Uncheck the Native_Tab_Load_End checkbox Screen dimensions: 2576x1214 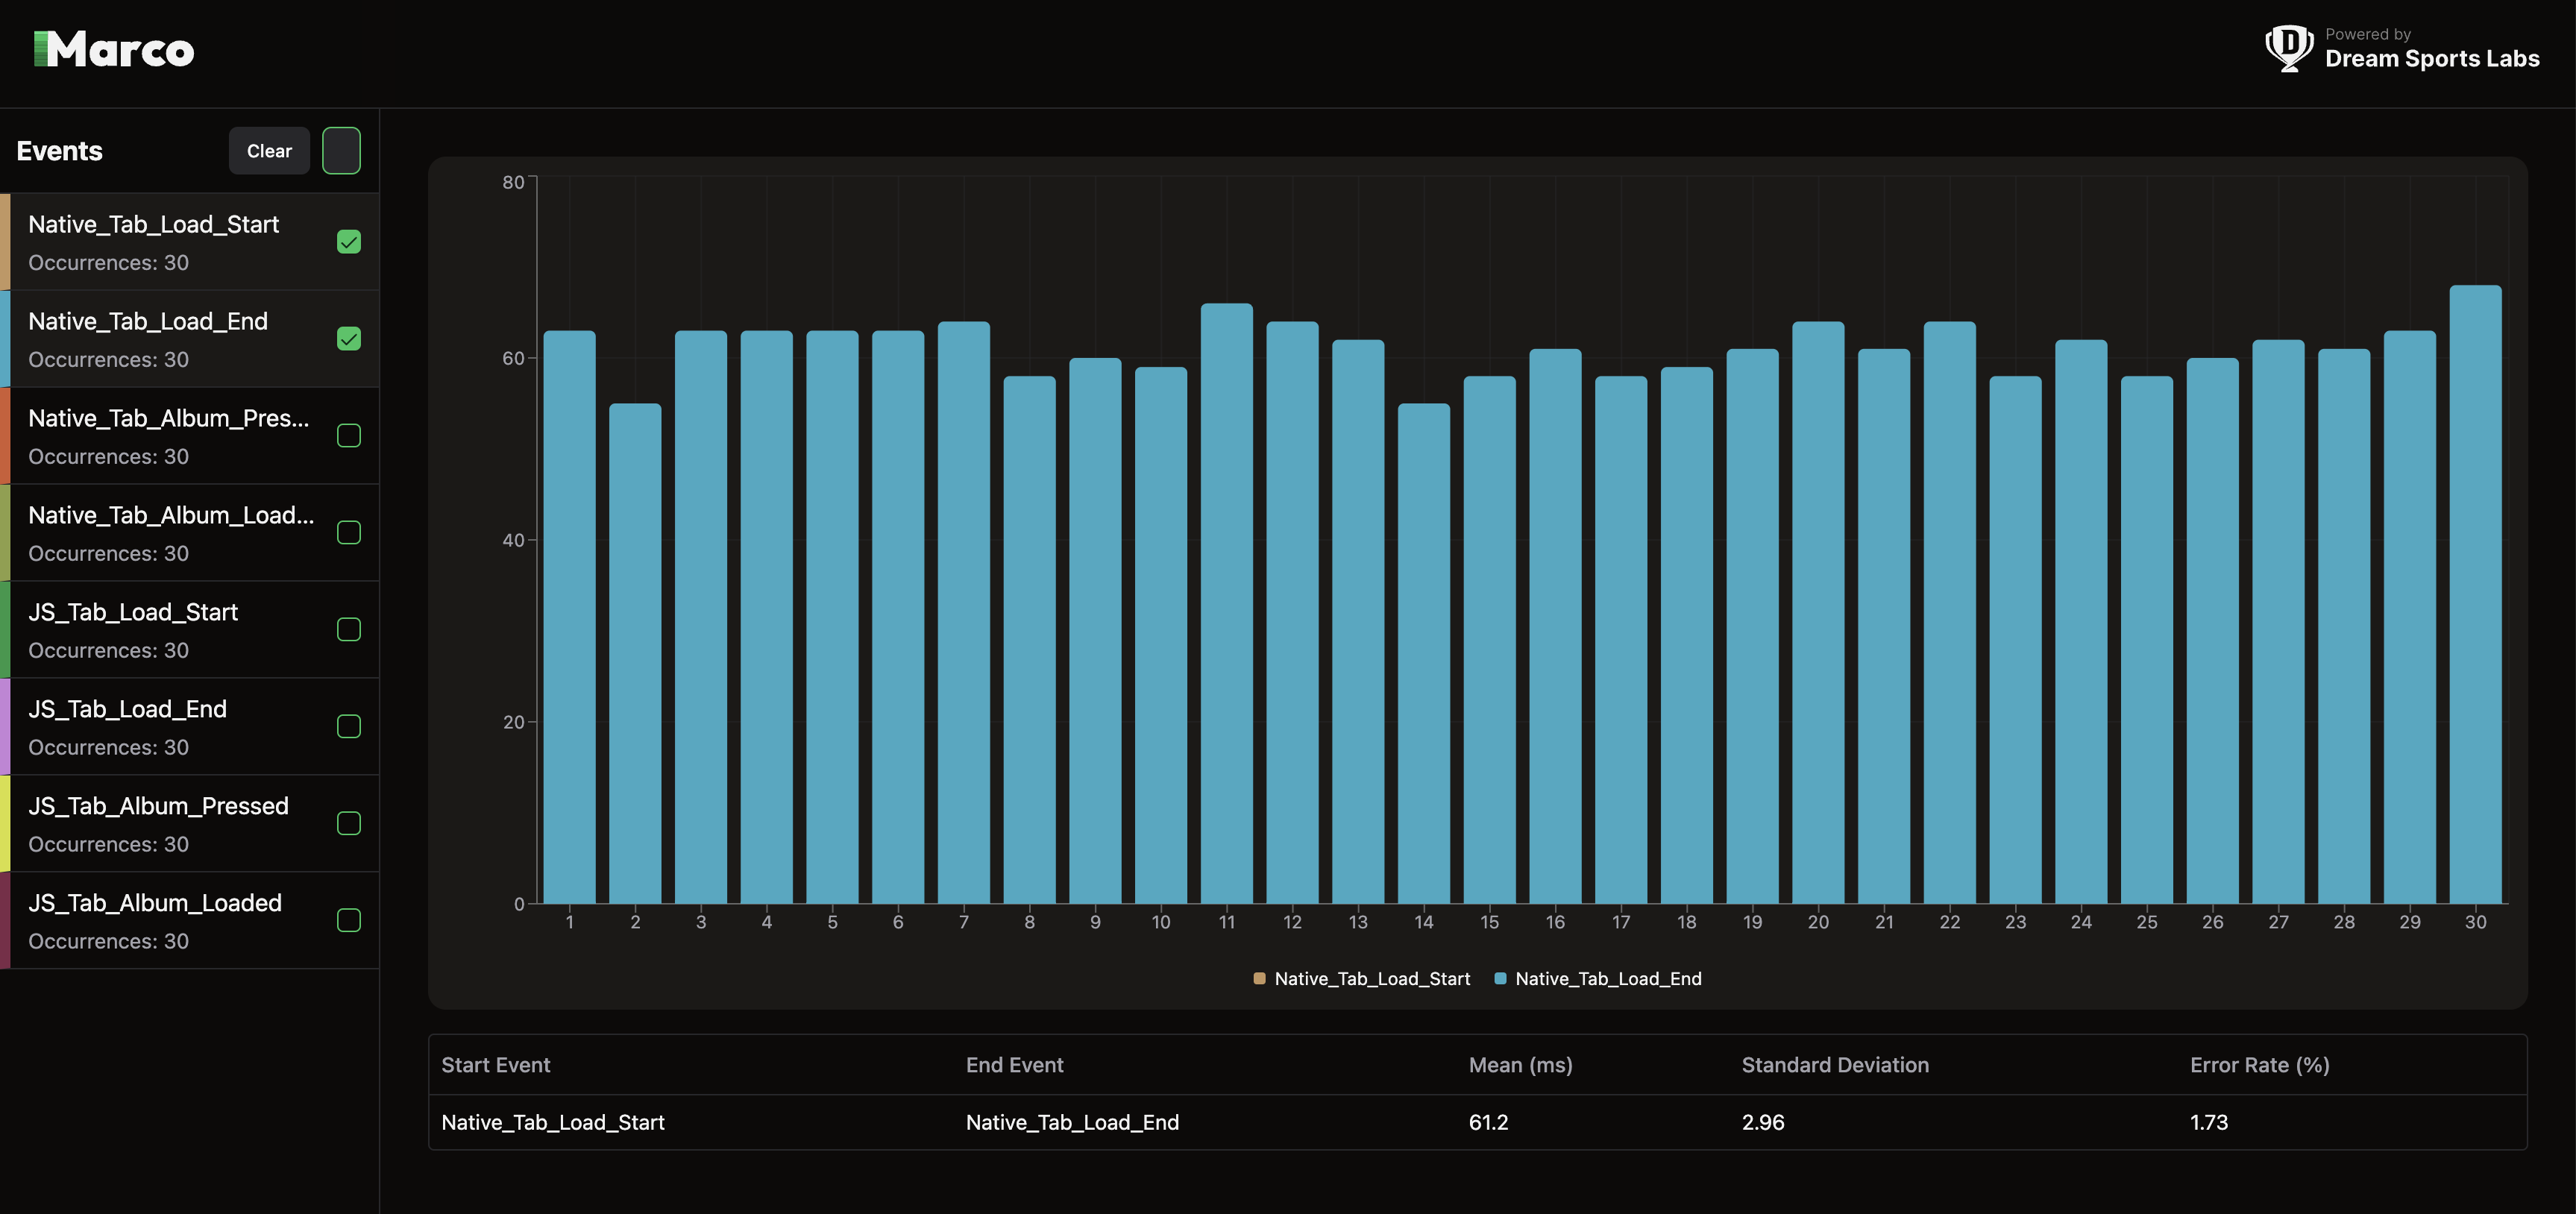348,339
